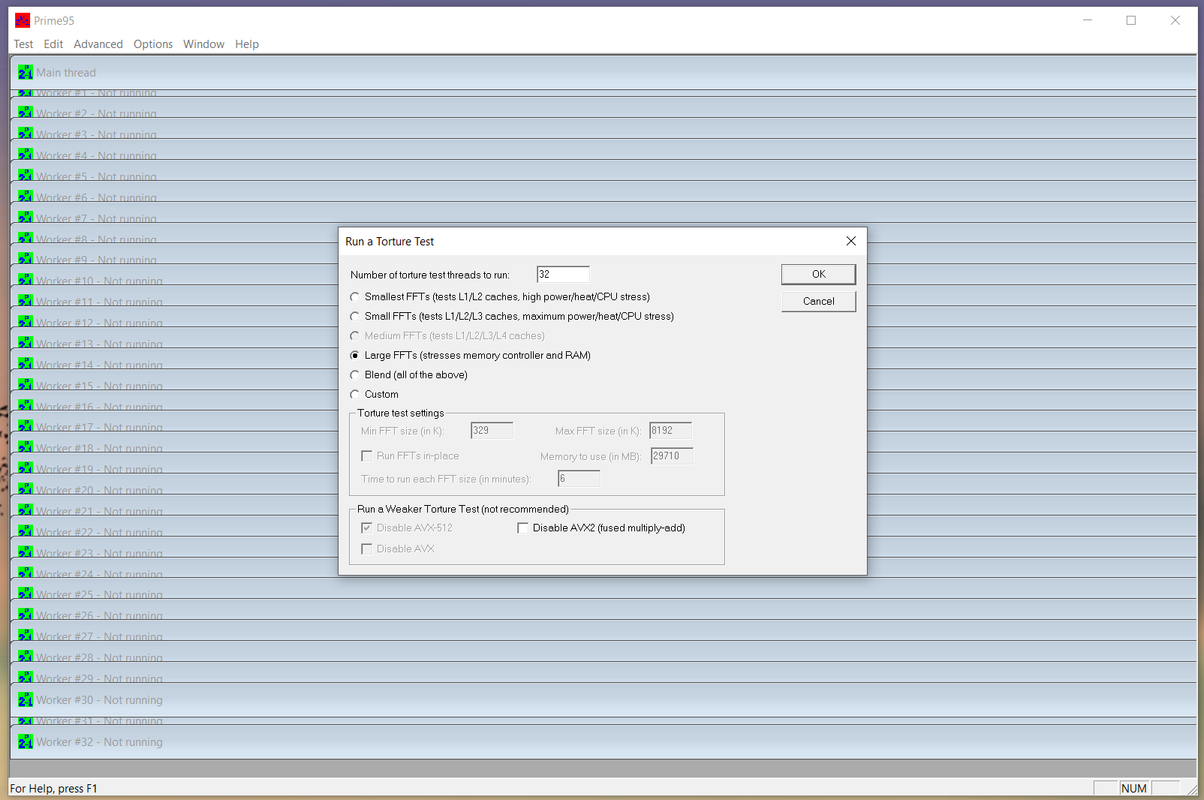Open the Options menu
This screenshot has width=1204, height=800.
click(153, 44)
